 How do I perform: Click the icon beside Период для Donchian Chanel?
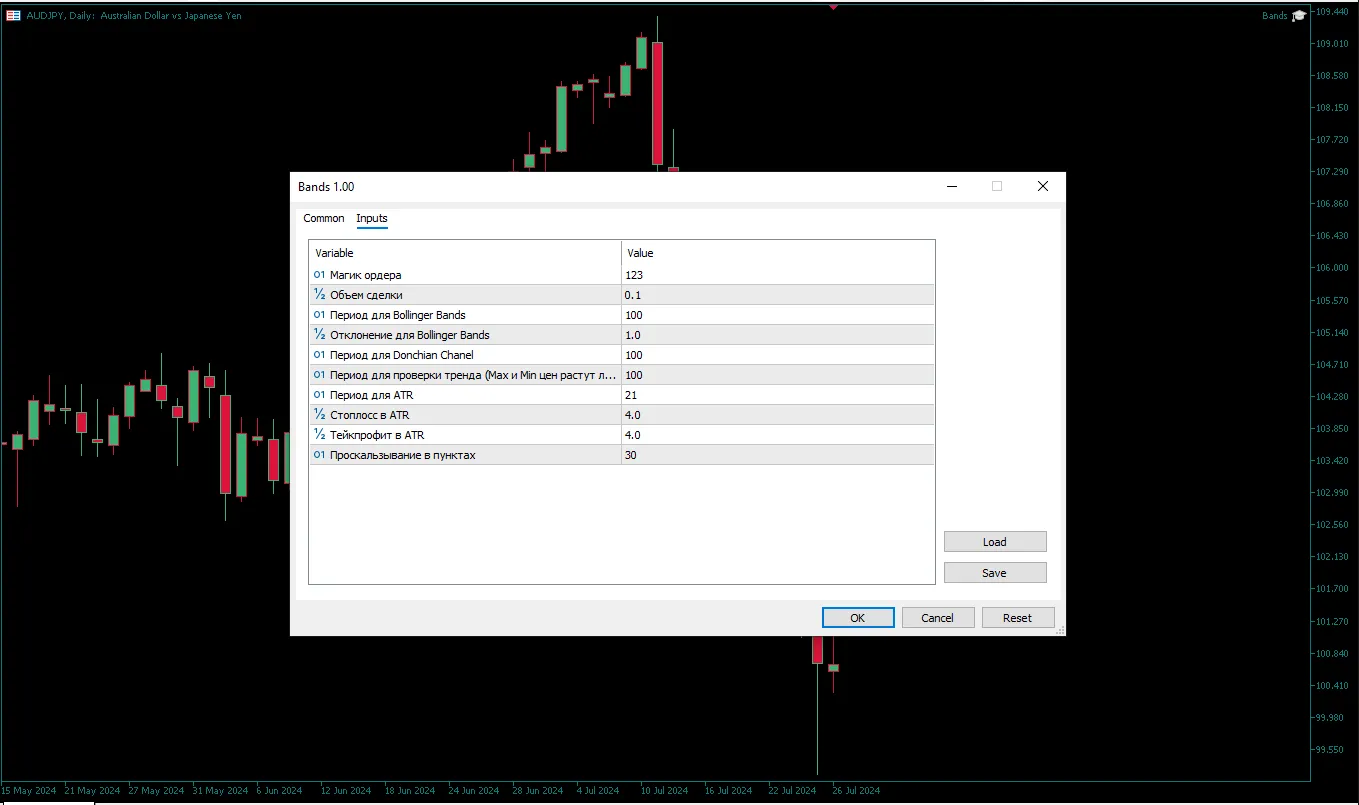320,355
